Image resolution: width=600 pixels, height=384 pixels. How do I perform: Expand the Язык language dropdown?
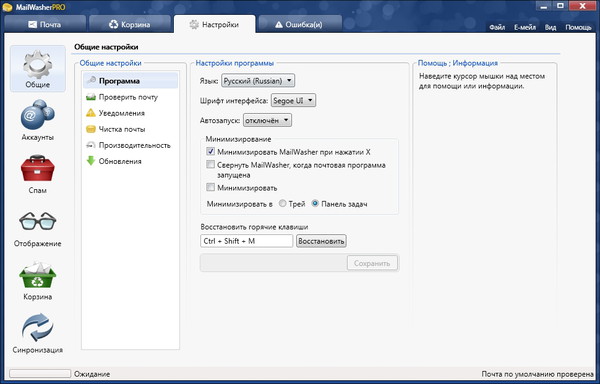[x=258, y=81]
